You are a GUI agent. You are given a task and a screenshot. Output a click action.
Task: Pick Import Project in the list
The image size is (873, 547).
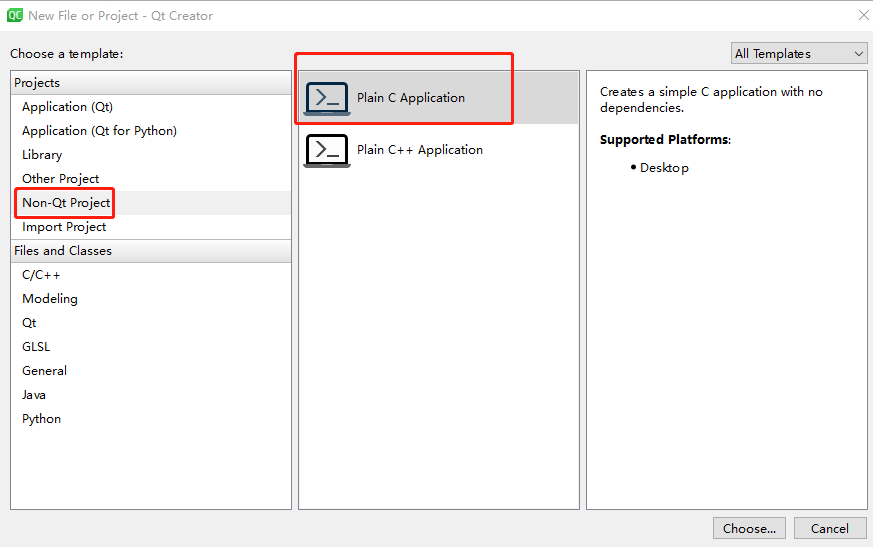coord(64,227)
